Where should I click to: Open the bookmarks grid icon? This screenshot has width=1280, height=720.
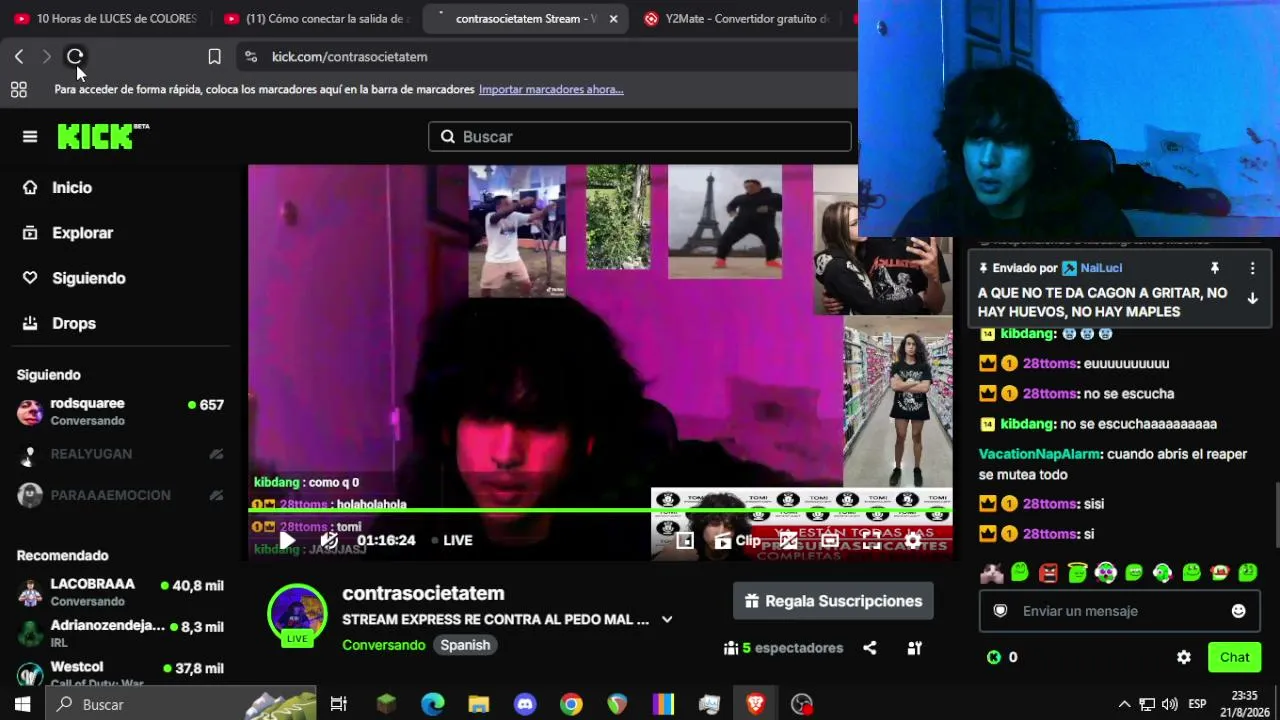(x=18, y=90)
